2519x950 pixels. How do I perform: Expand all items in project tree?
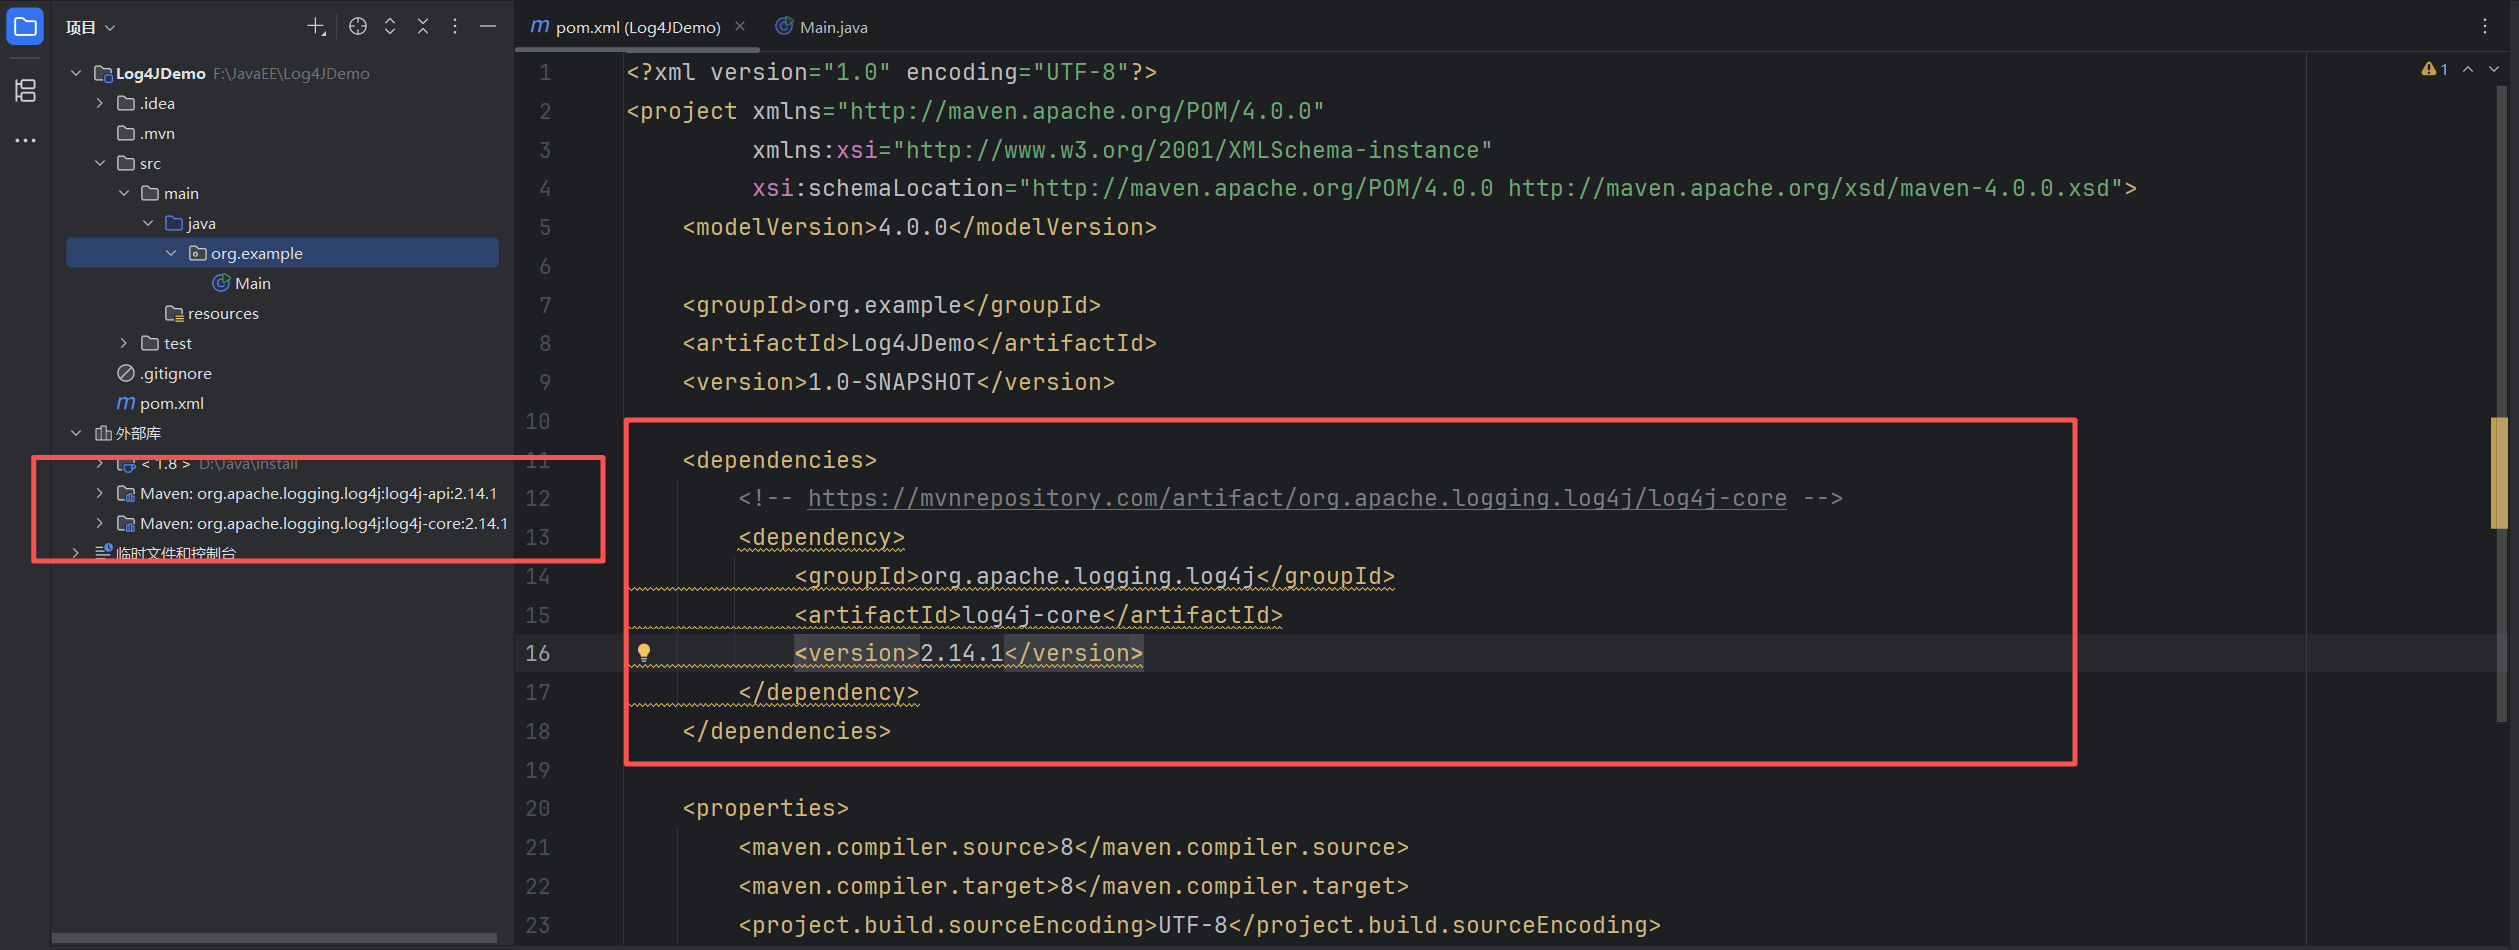[390, 27]
